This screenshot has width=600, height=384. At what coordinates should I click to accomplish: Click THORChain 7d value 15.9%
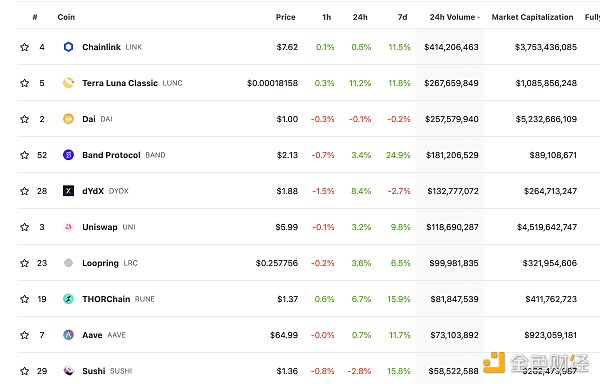399,299
